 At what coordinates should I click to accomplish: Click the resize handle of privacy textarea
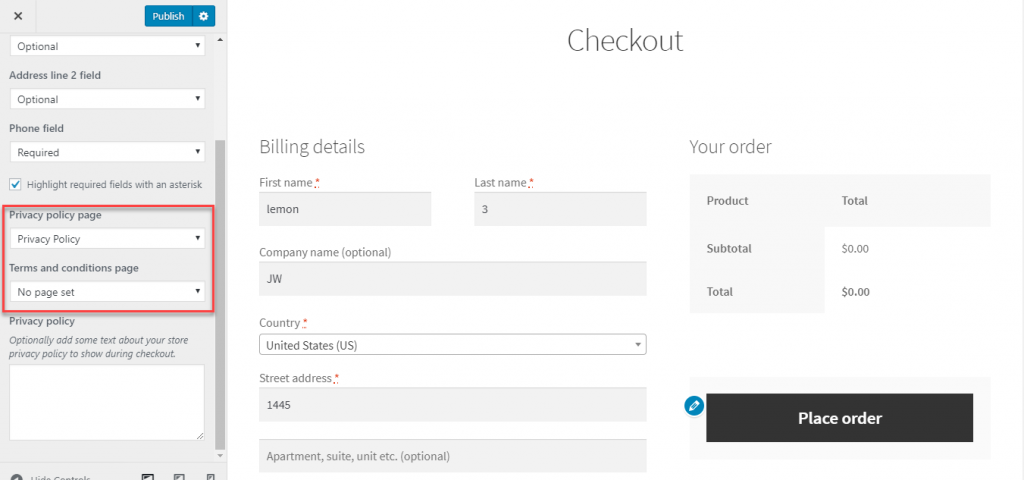pos(200,436)
